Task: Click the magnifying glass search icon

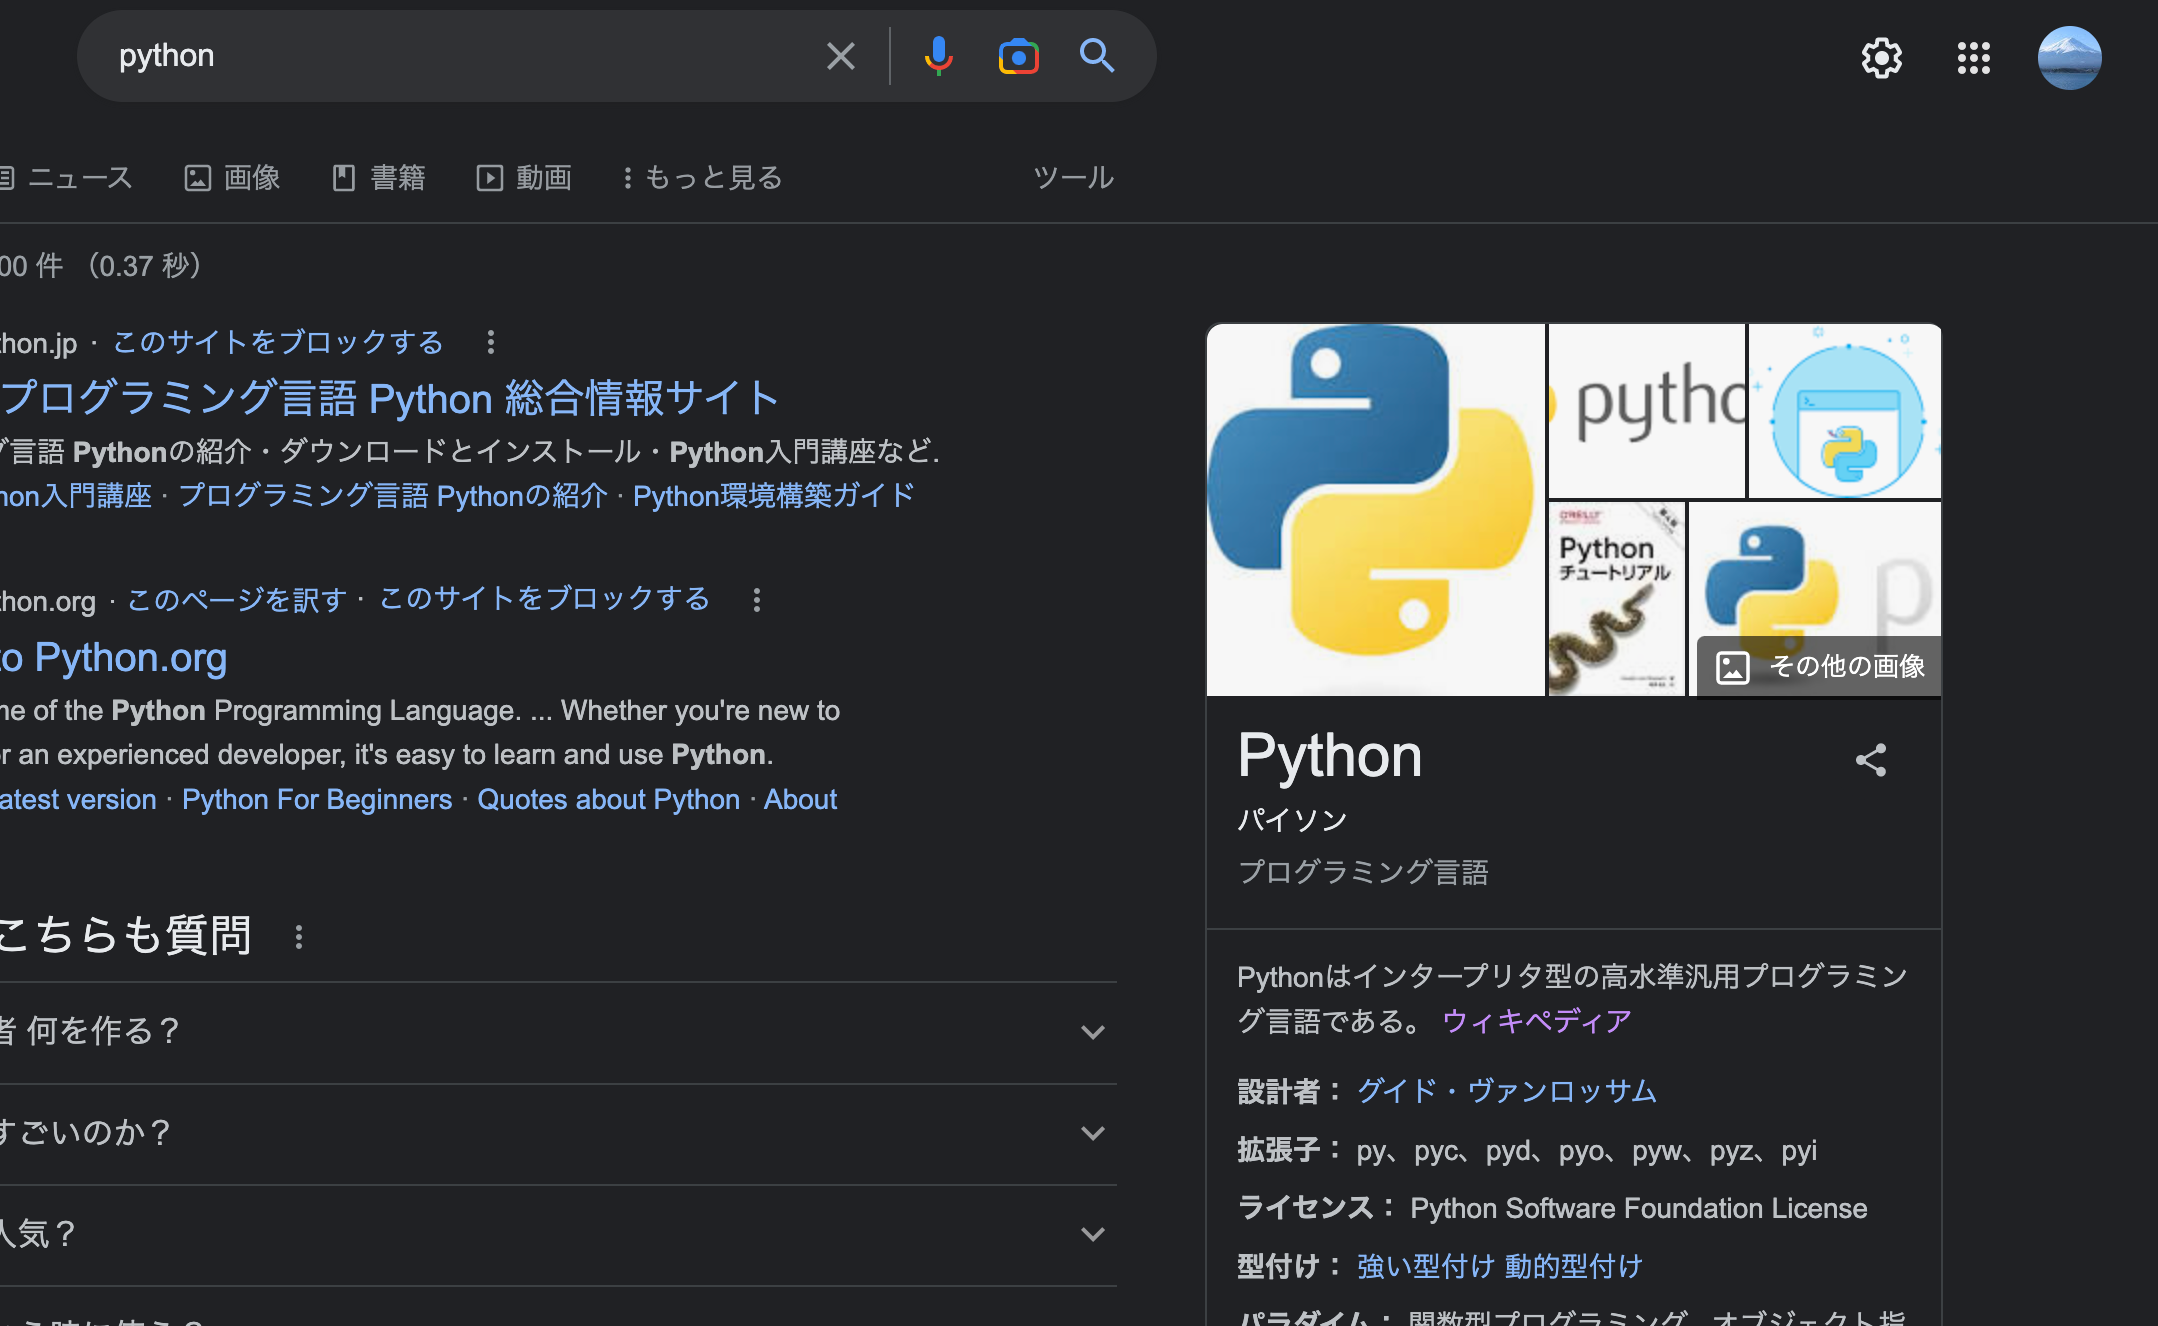Action: pos(1097,56)
